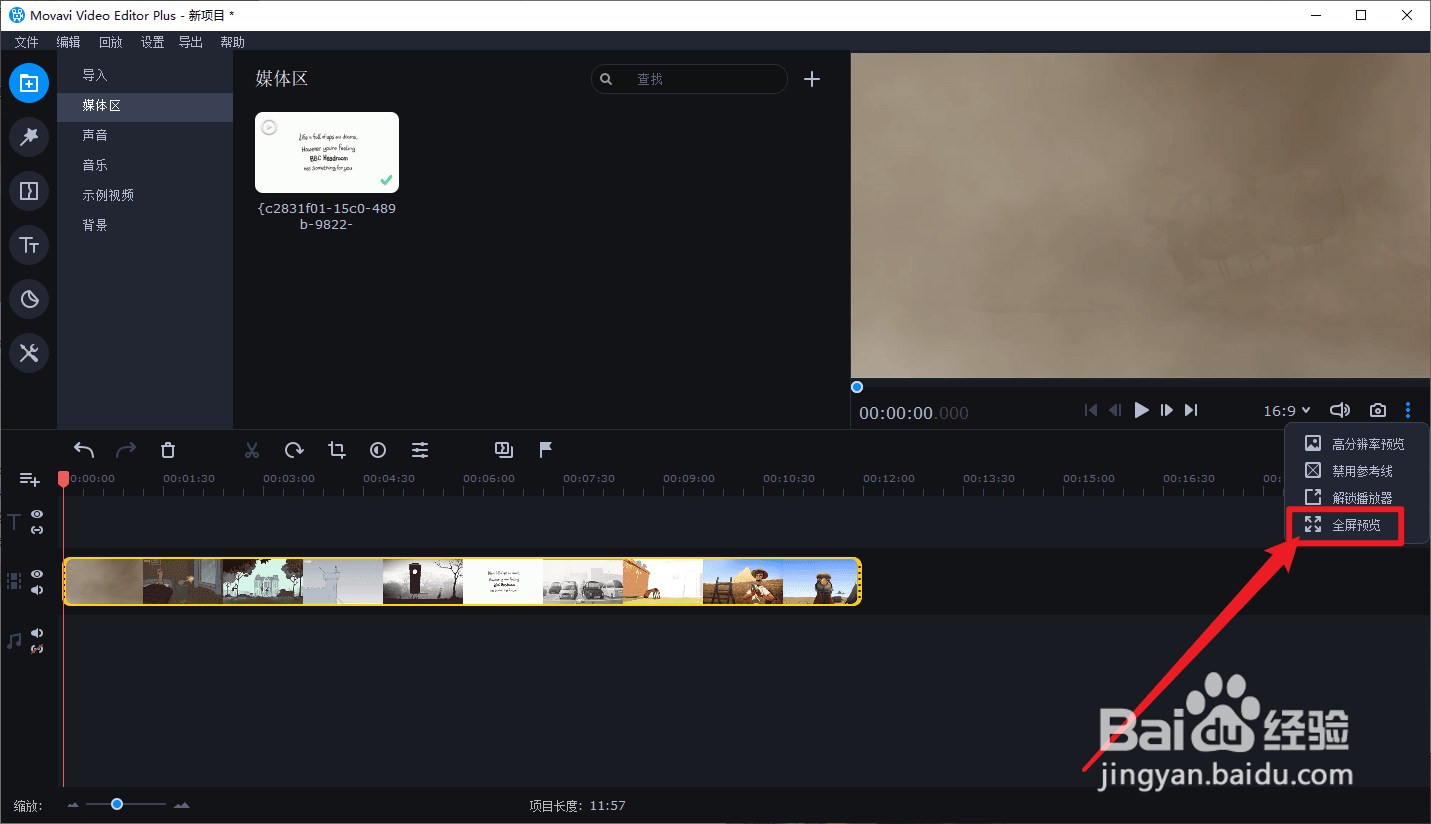The height and width of the screenshot is (824, 1431).
Task: Click the preview seek bar handle
Action: pyautogui.click(x=857, y=387)
